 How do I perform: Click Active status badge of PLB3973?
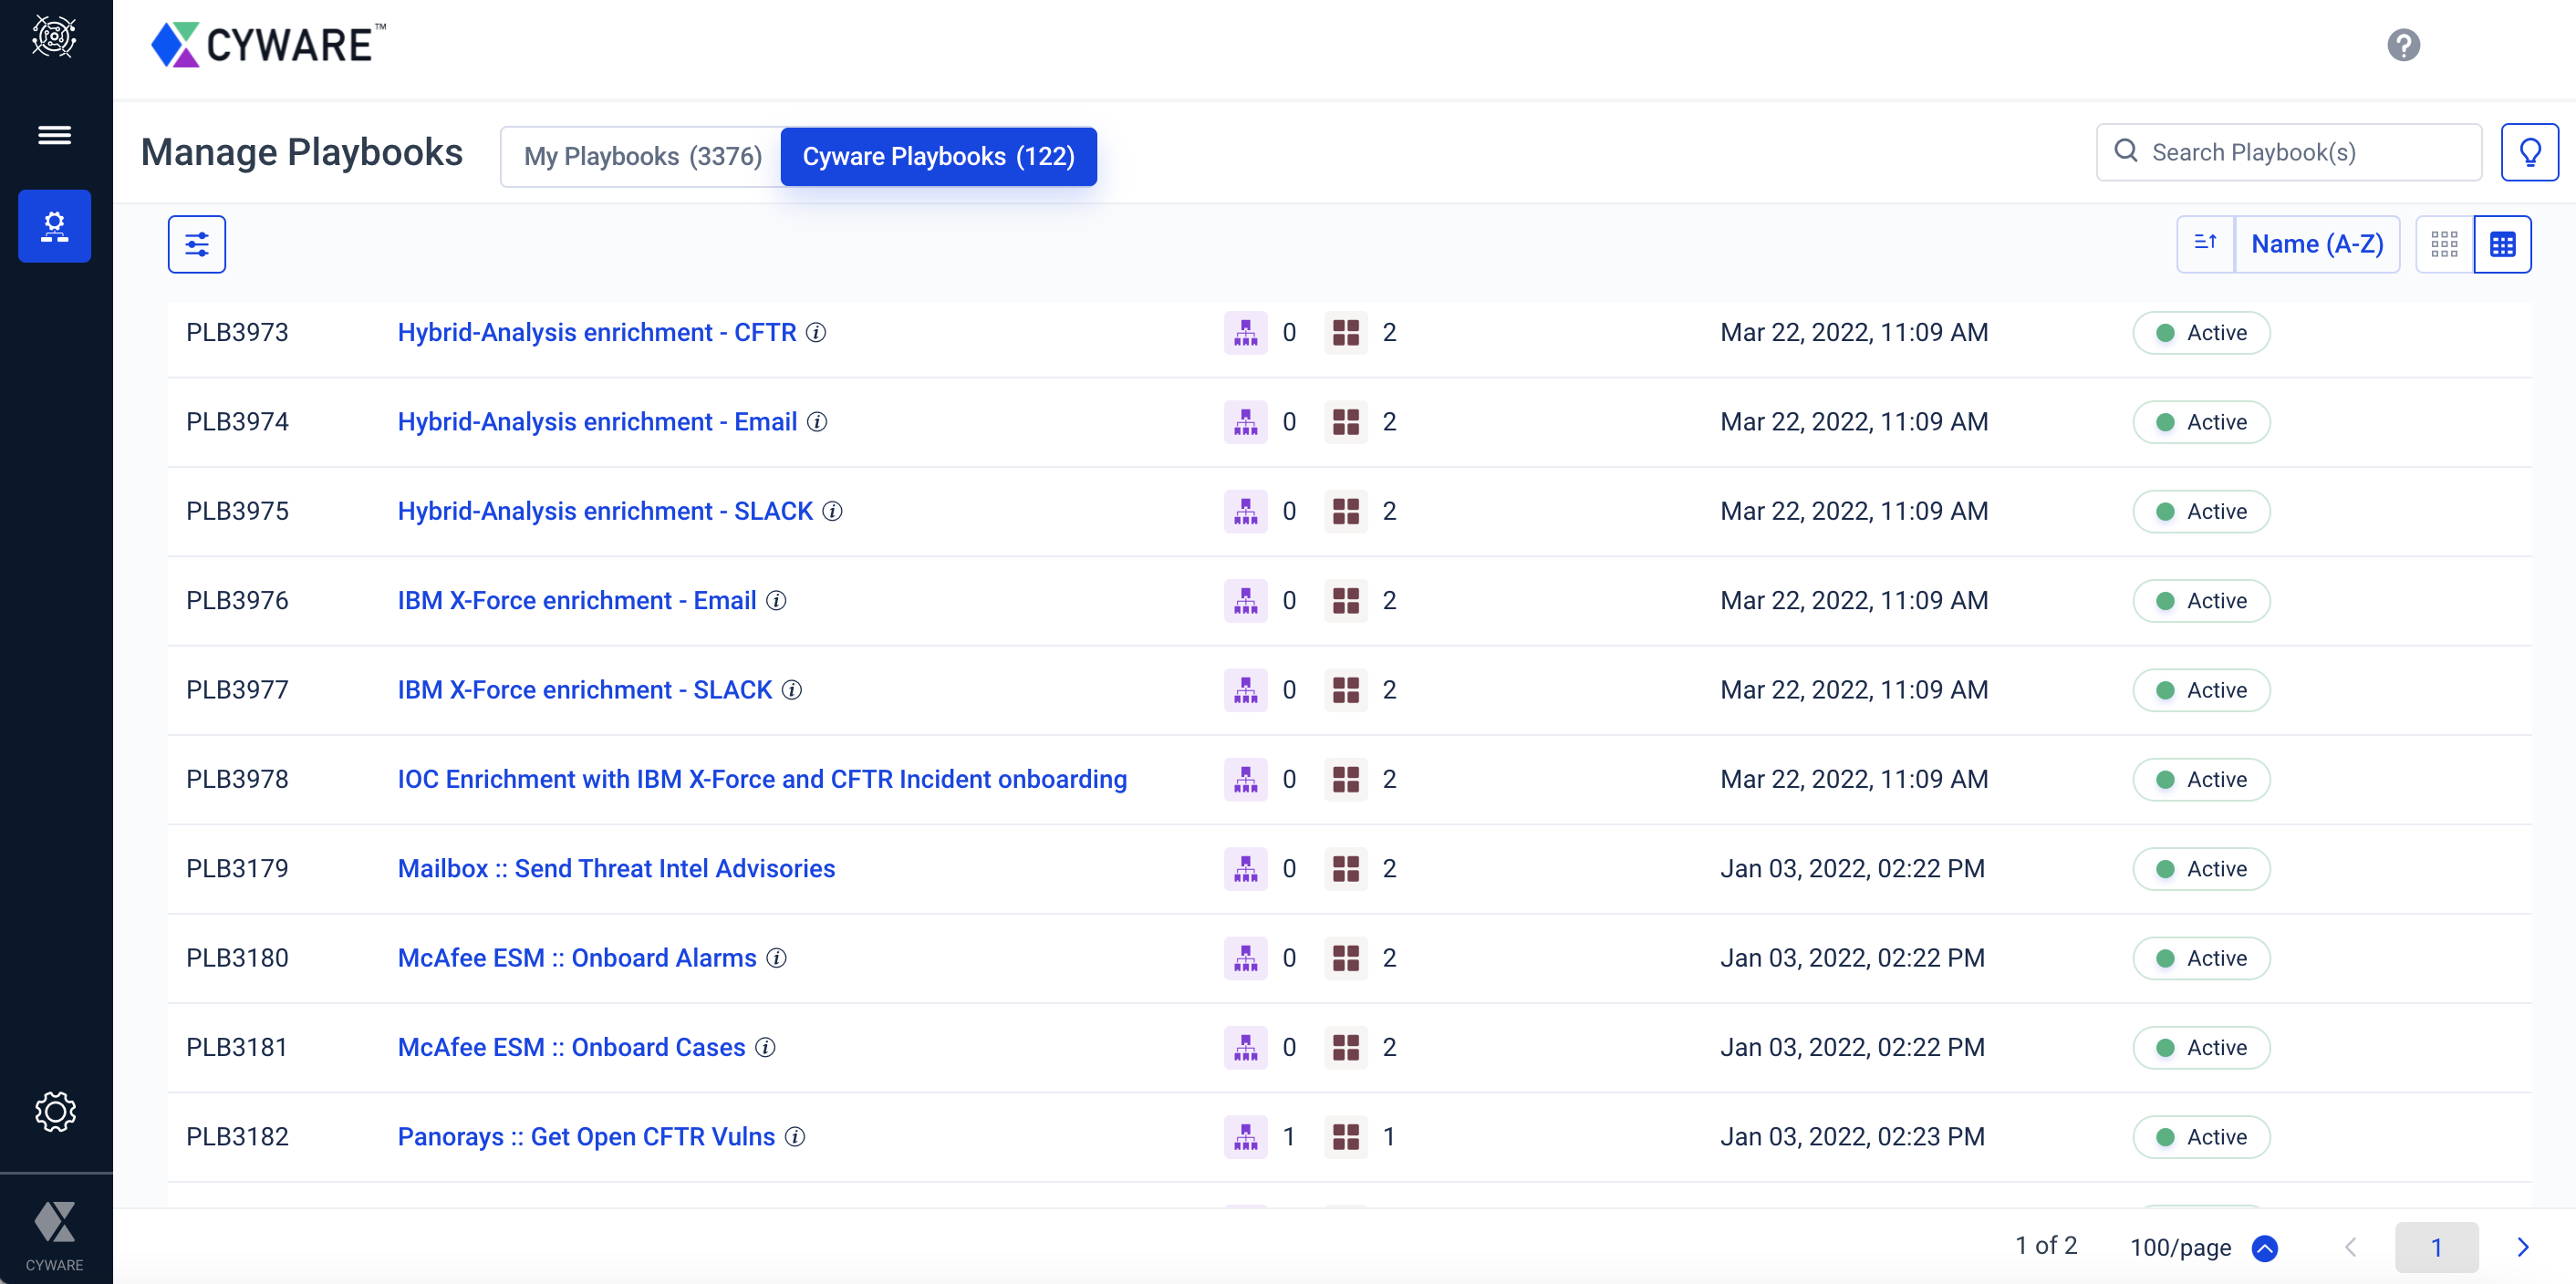click(2200, 332)
